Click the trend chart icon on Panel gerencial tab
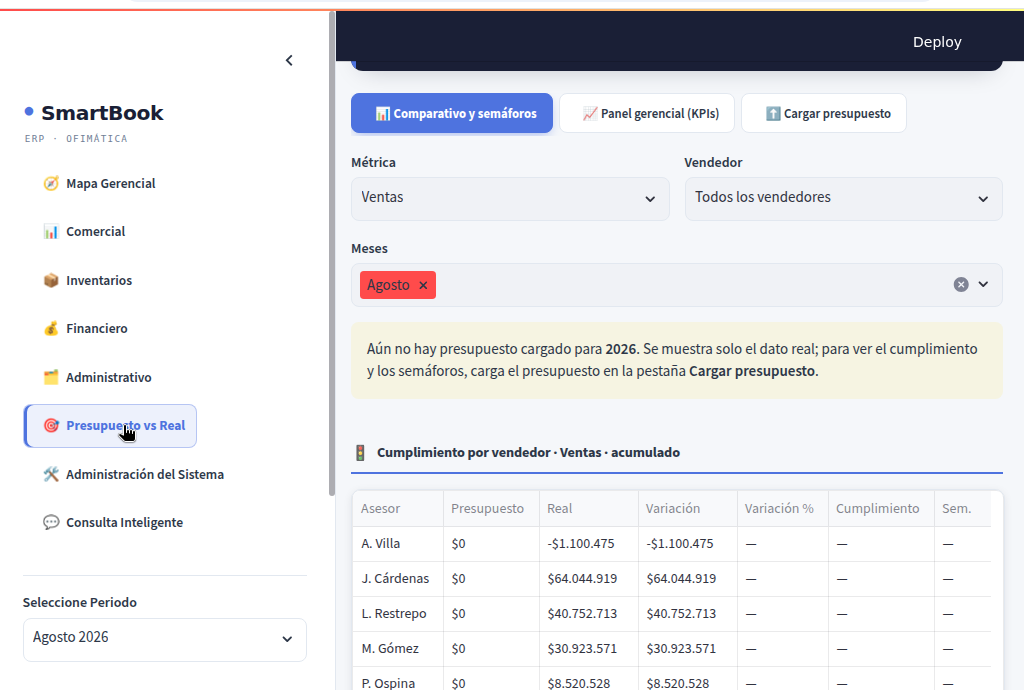 tap(590, 114)
